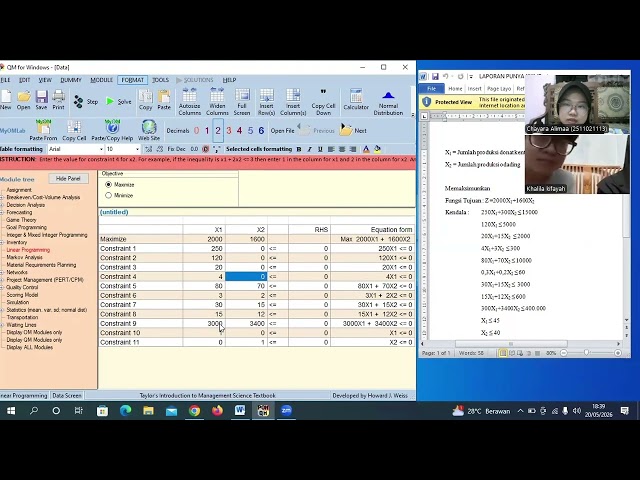Open the Web Site globe icon
The image size is (640, 480).
[x=149, y=131]
